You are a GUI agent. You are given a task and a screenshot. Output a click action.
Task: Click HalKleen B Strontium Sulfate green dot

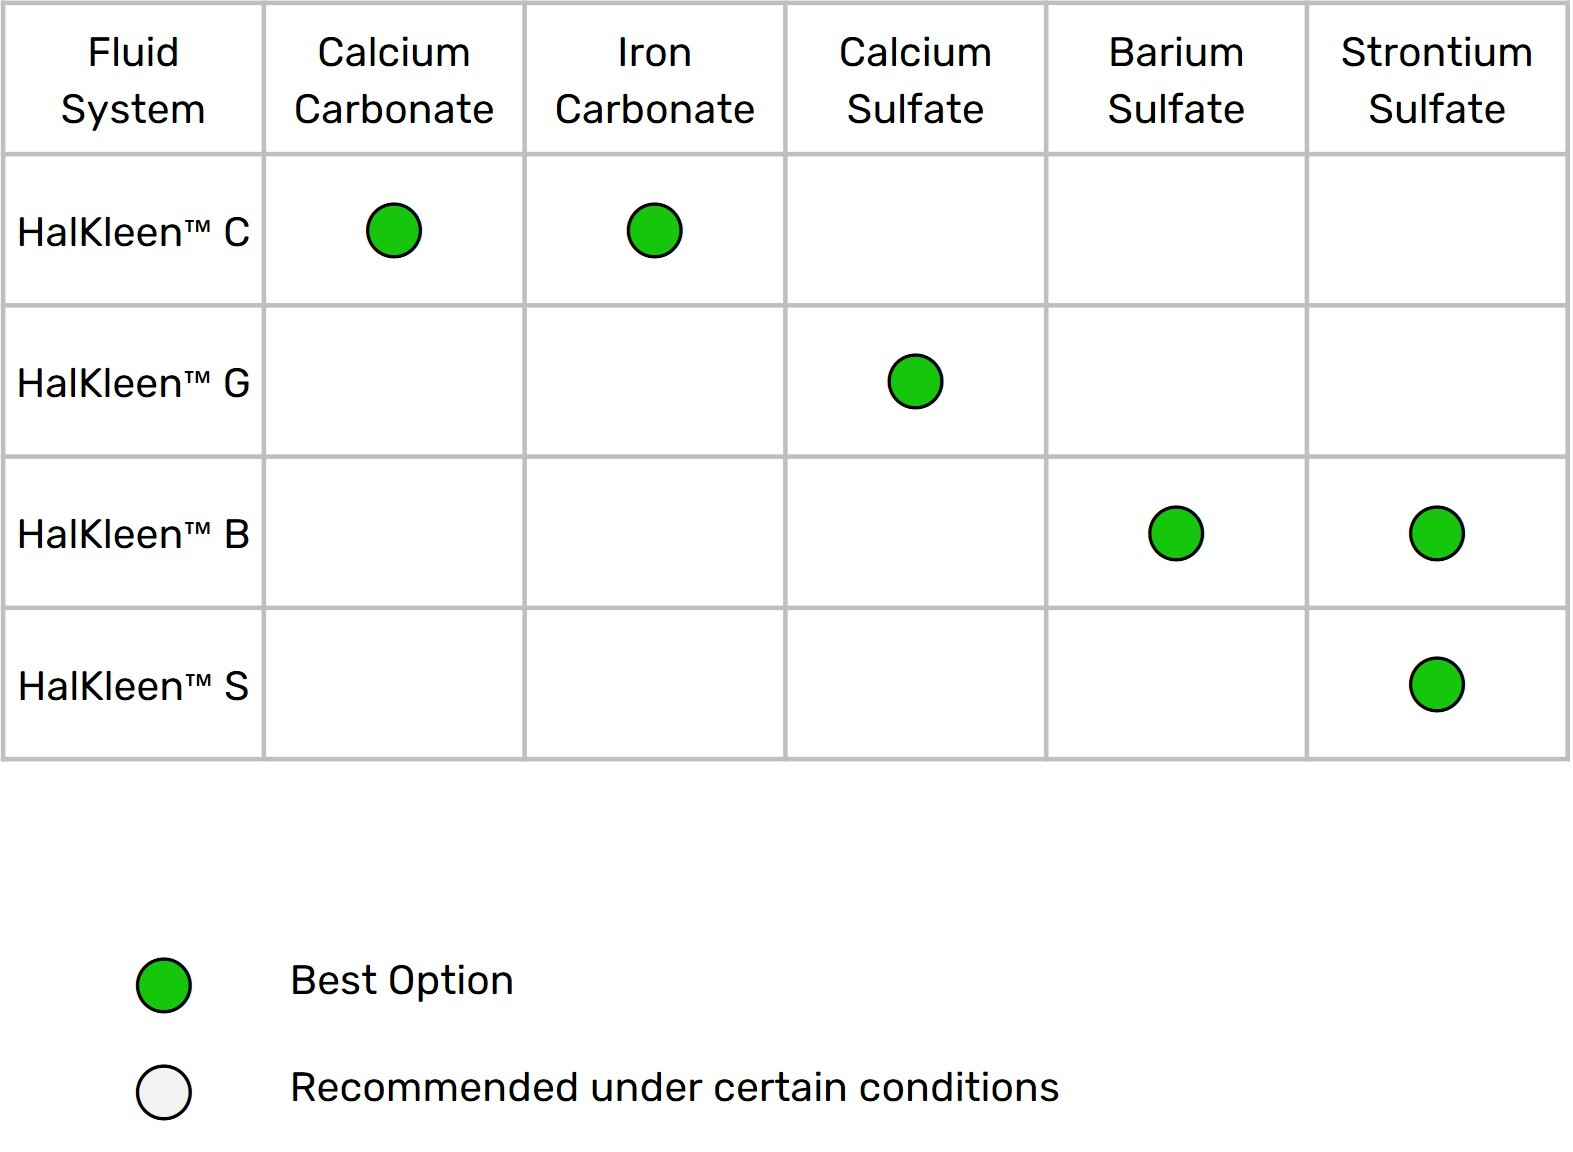point(1437,533)
